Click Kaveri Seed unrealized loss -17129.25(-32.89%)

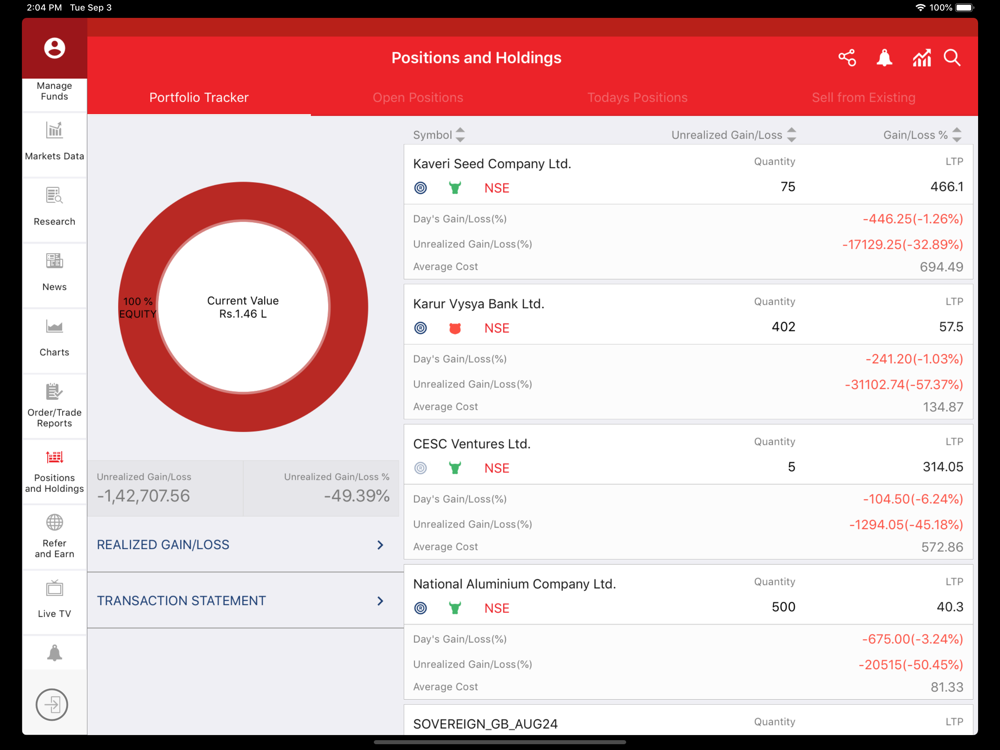pos(902,244)
